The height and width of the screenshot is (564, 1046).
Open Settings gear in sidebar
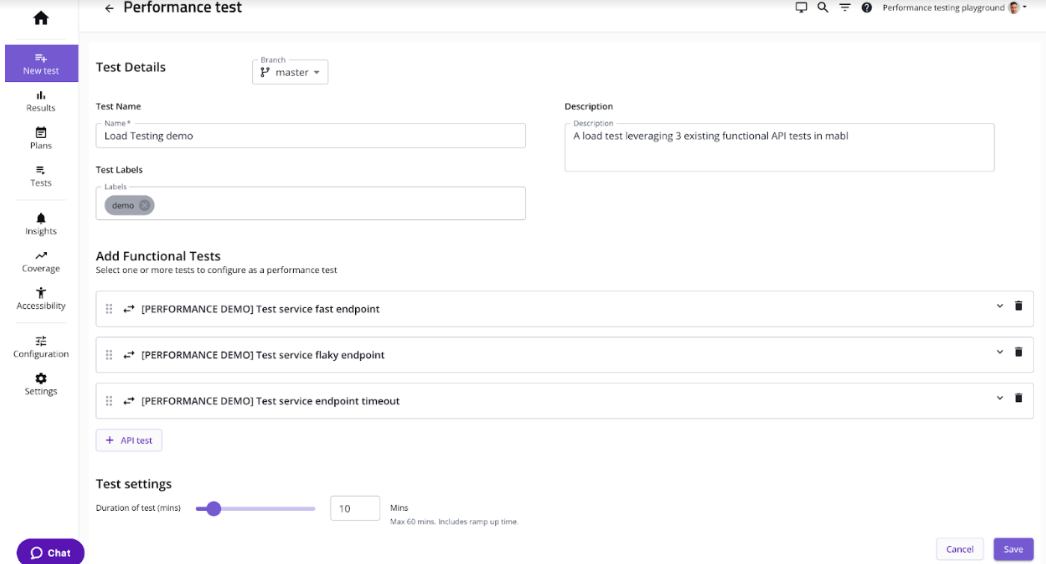click(x=41, y=384)
